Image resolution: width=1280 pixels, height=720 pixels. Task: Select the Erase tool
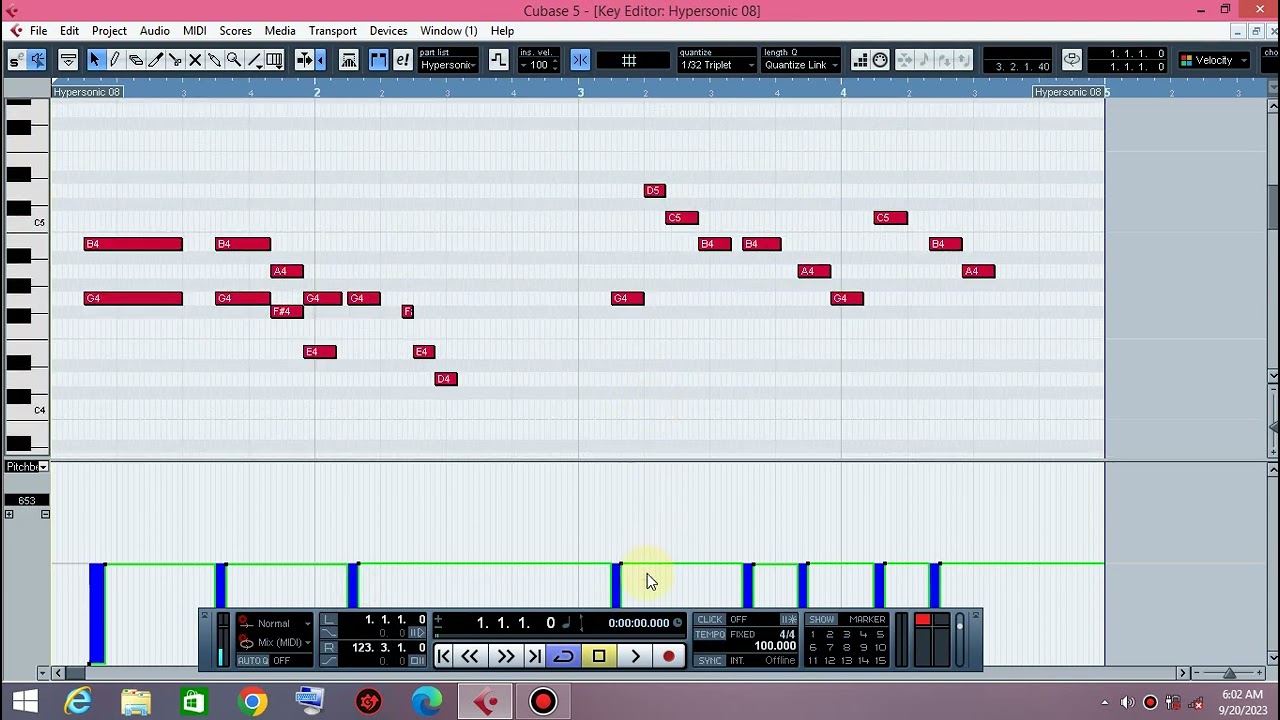(135, 60)
